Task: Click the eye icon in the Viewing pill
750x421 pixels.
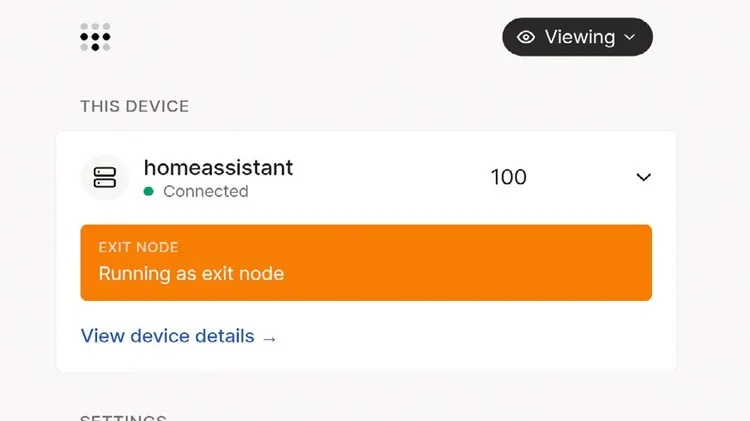Action: 526,37
